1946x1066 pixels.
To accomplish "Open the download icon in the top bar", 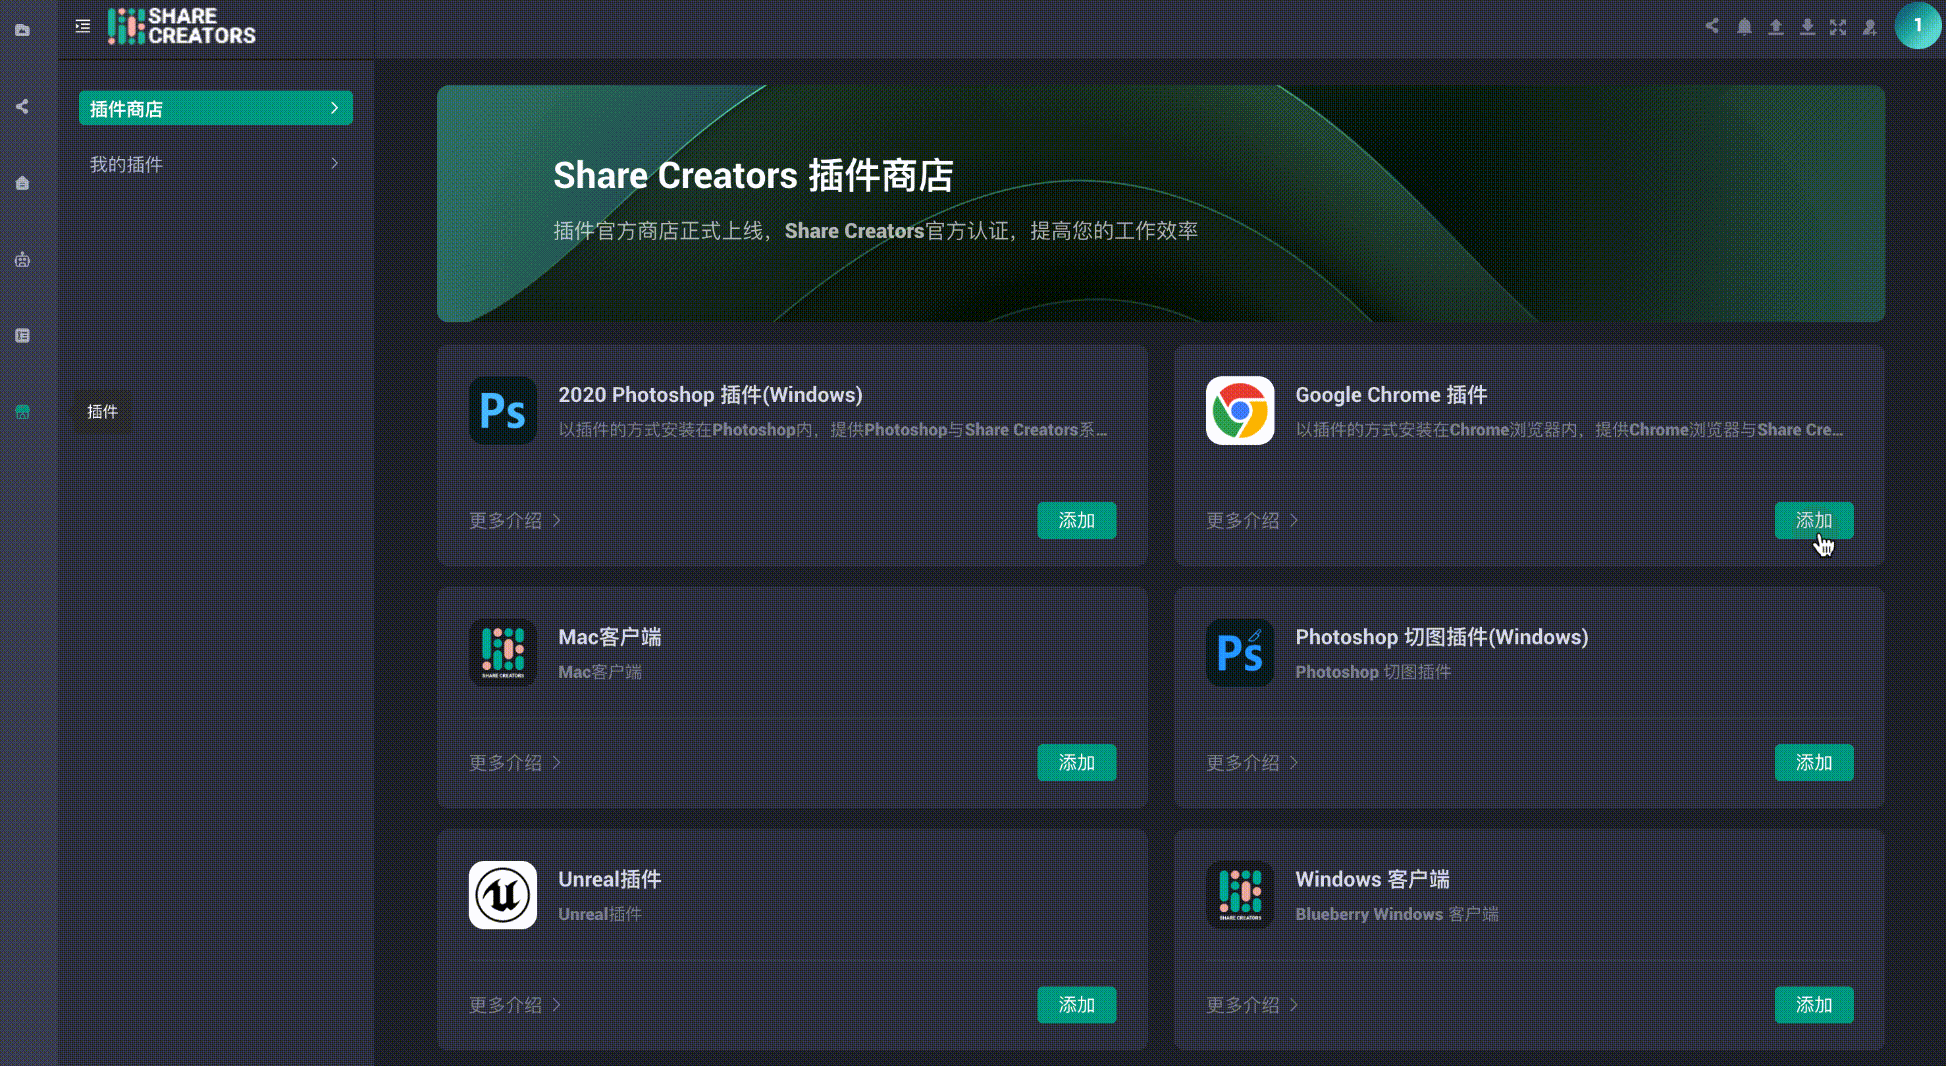I will click(x=1807, y=27).
